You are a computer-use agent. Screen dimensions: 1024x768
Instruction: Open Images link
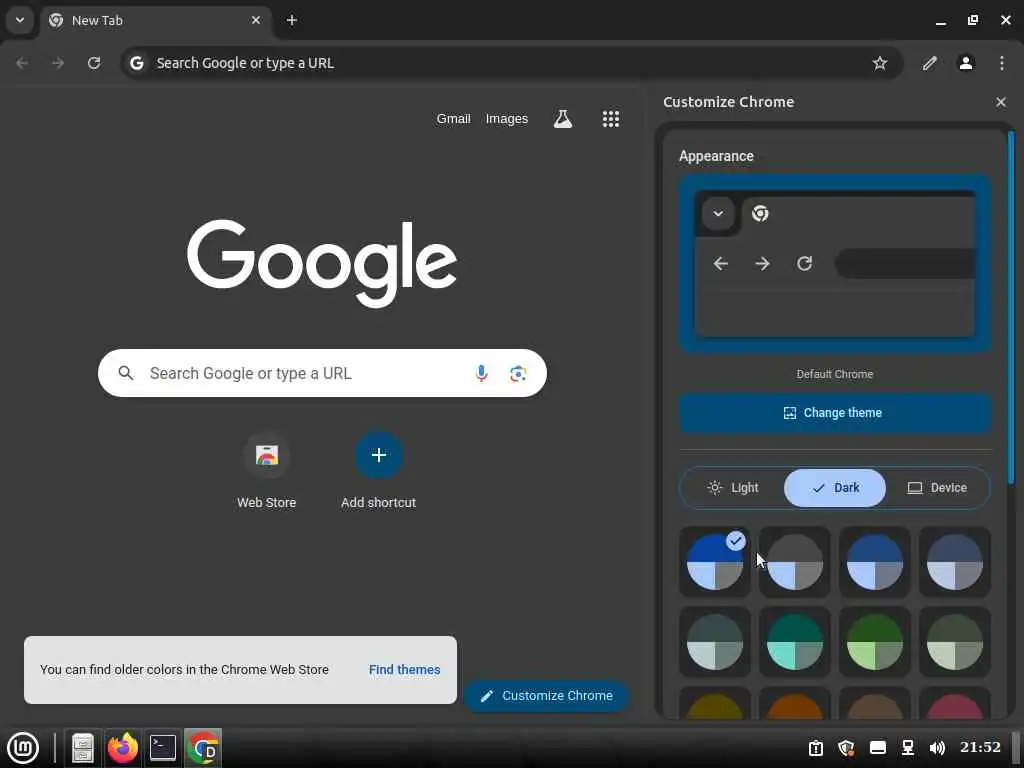coord(507,119)
